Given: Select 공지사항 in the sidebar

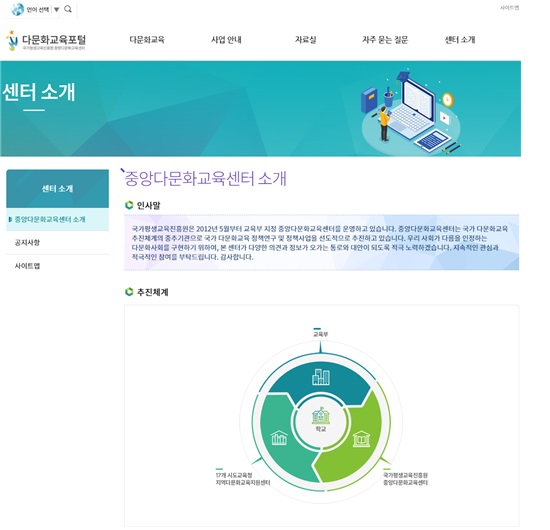Looking at the screenshot, I should click(58, 242).
